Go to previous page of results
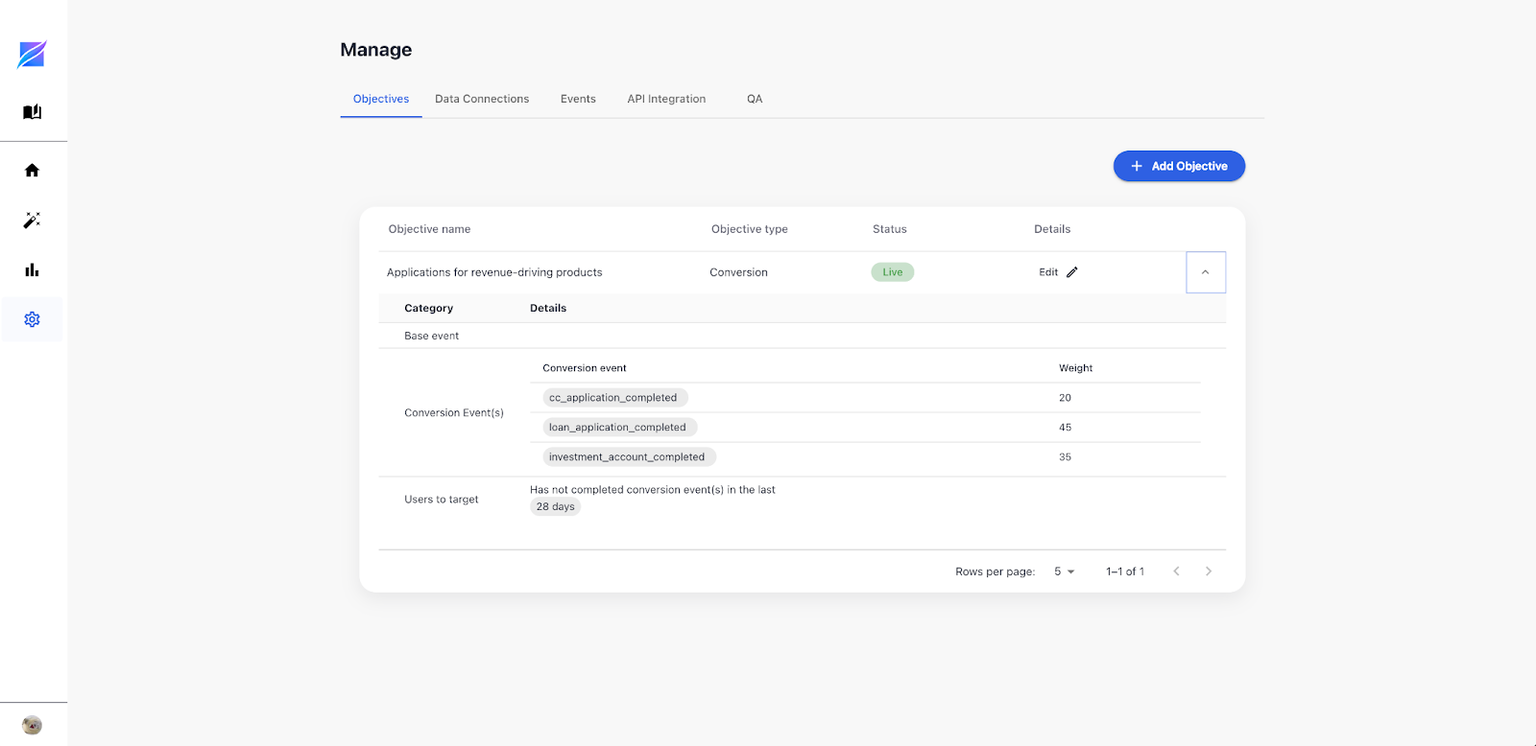This screenshot has width=1536, height=746. [1176, 571]
